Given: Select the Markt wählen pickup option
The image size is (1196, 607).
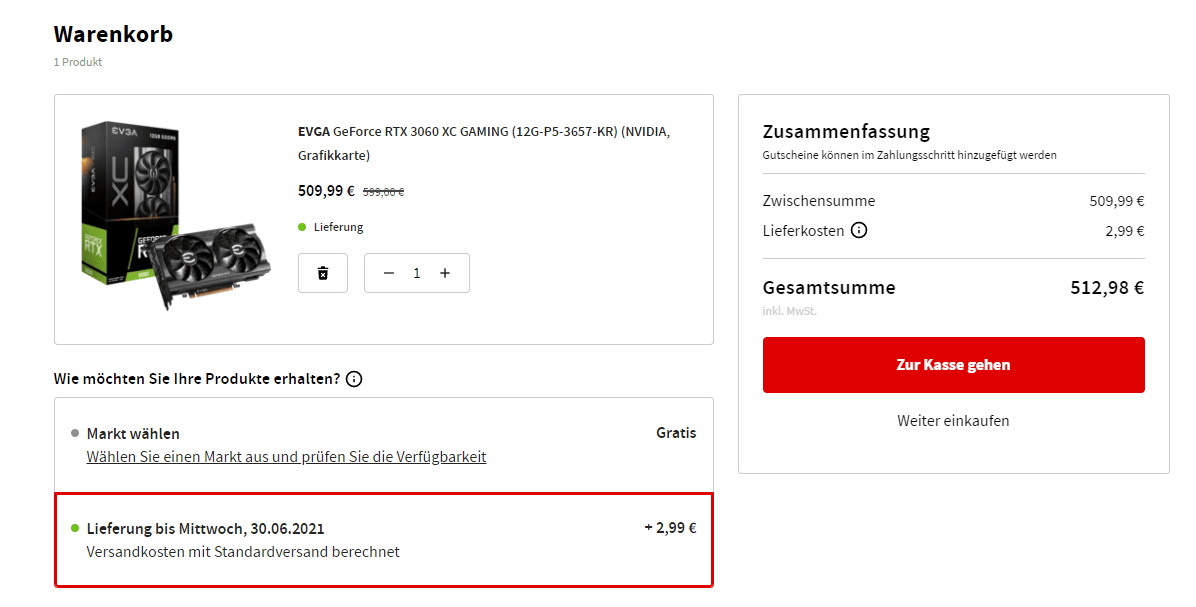Looking at the screenshot, I should (x=384, y=445).
